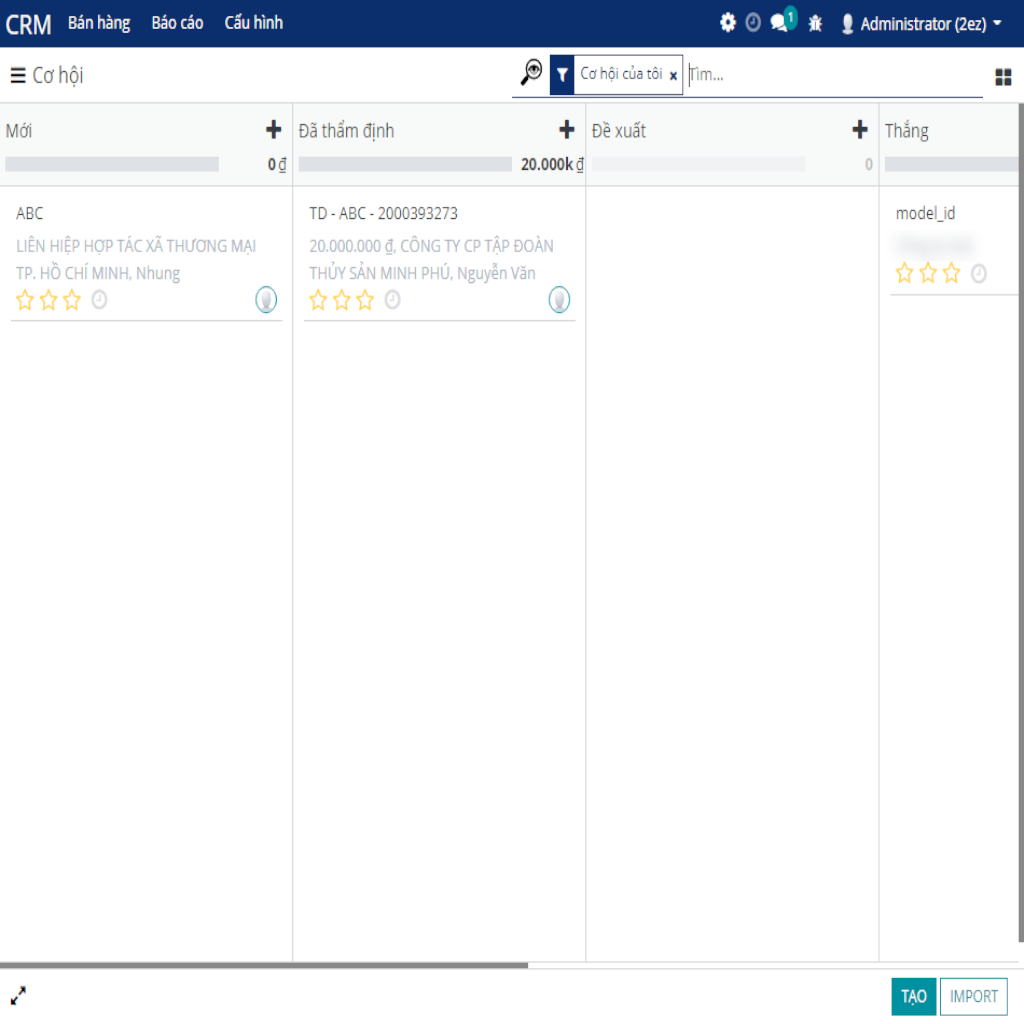
Task: Click the TẠO button
Action: (913, 996)
